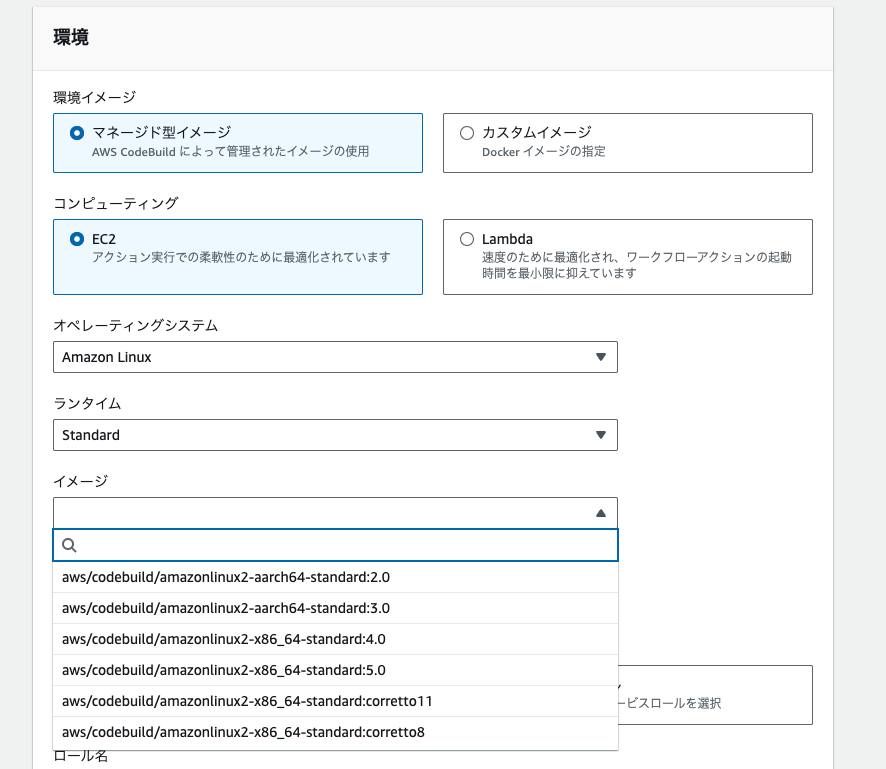This screenshot has width=886, height=769.
Task: Open the オペレーティングシステム dropdown
Action: click(335, 357)
